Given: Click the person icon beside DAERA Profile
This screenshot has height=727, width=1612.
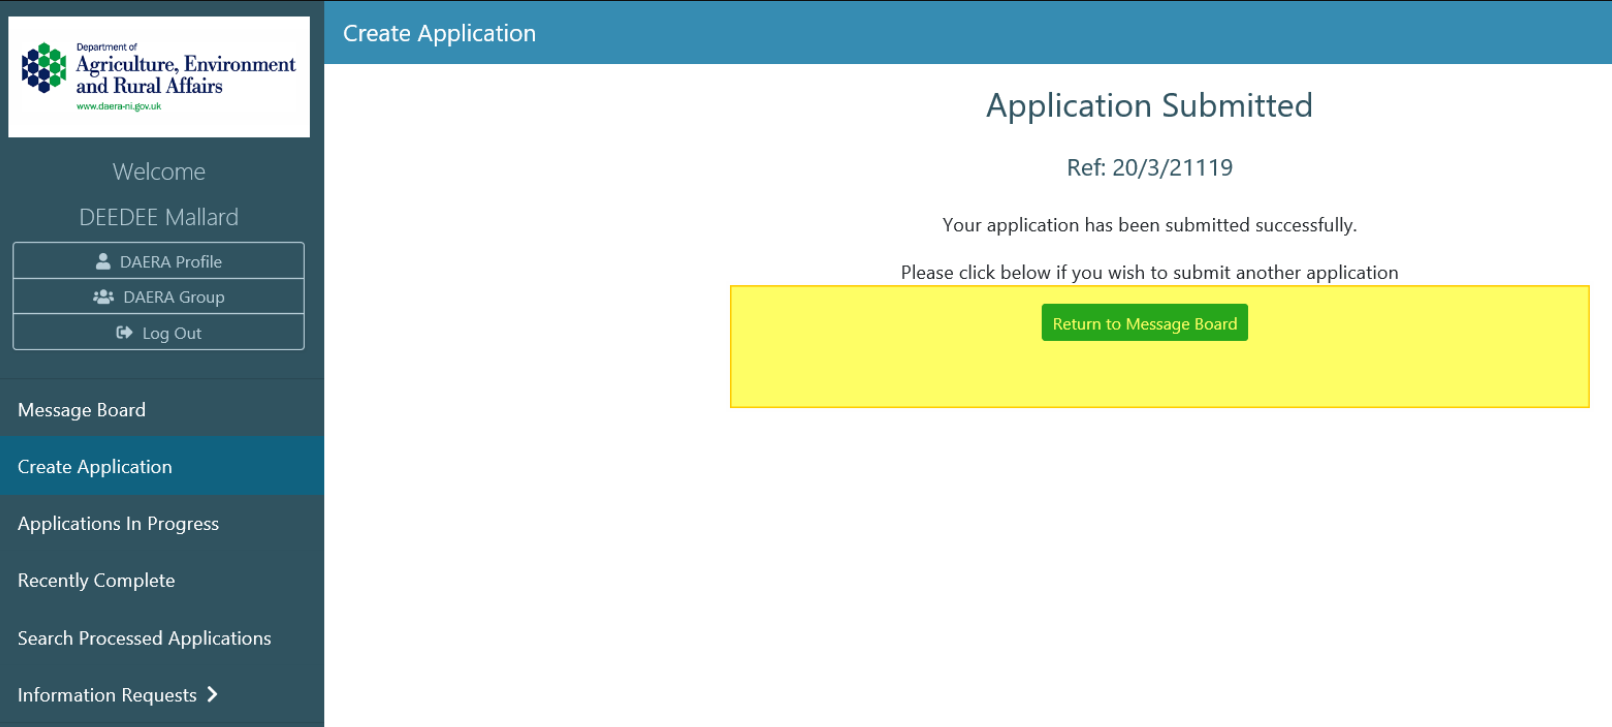Looking at the screenshot, I should 103,261.
